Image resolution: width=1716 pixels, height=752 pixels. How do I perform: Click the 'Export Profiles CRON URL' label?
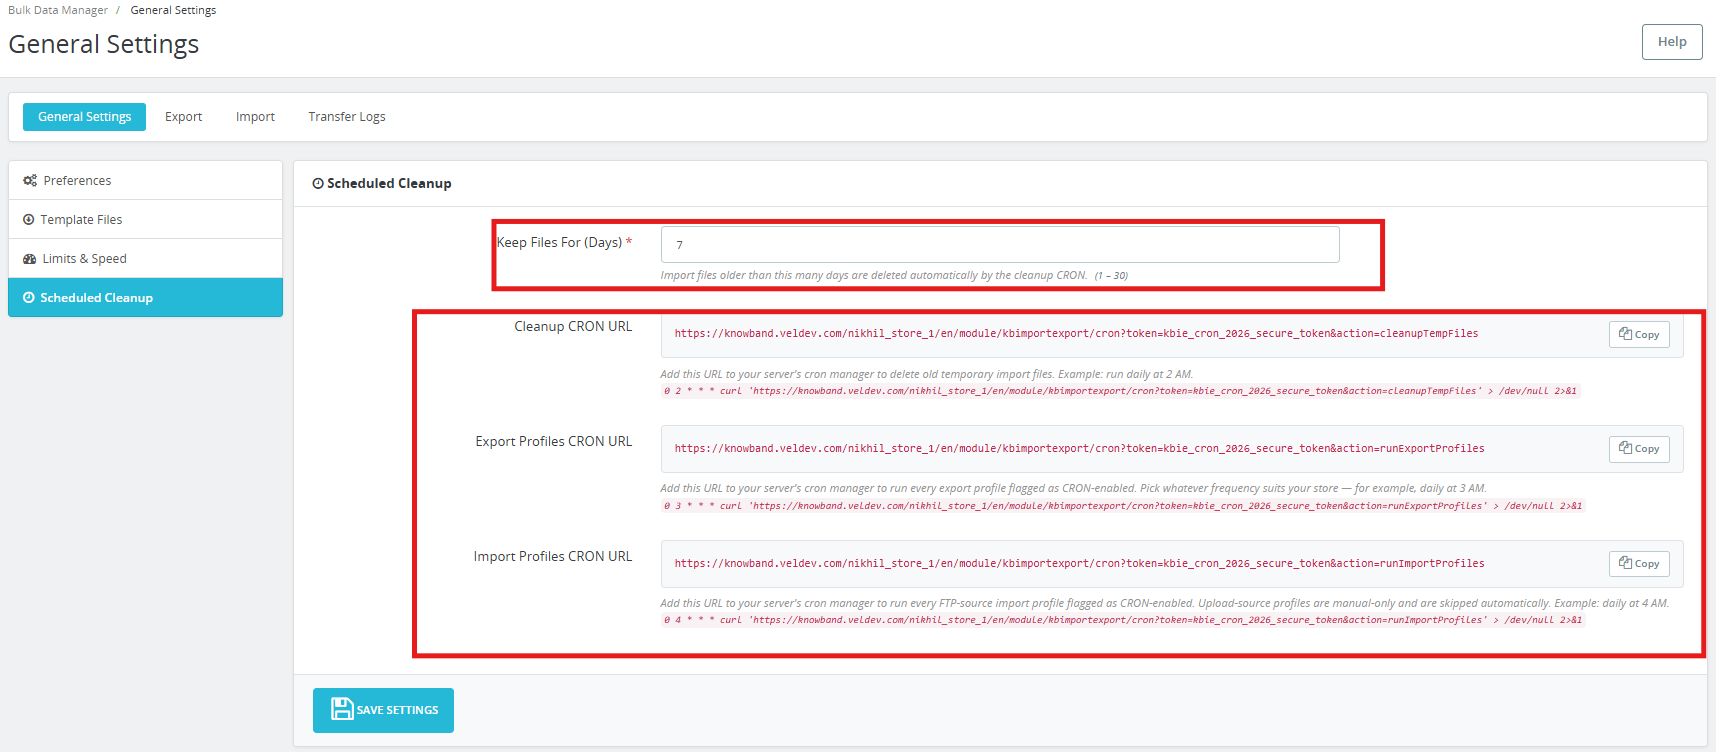point(554,442)
